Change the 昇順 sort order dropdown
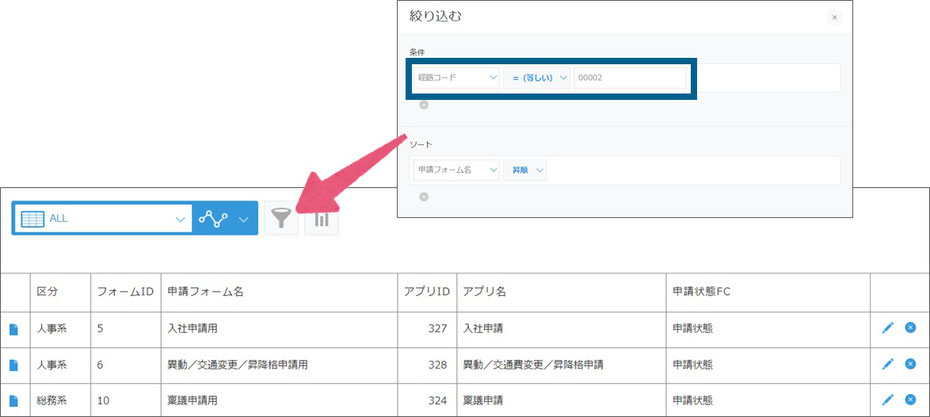The height and width of the screenshot is (417, 930). [x=527, y=170]
